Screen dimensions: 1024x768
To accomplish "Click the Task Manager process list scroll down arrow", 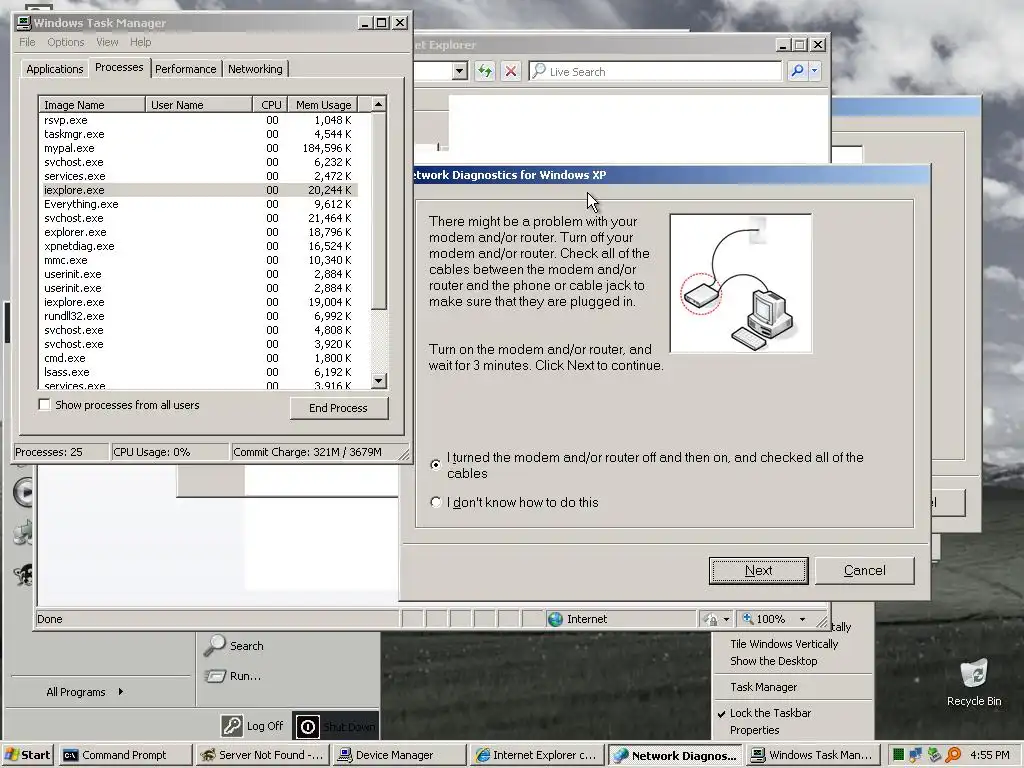I will [x=379, y=381].
